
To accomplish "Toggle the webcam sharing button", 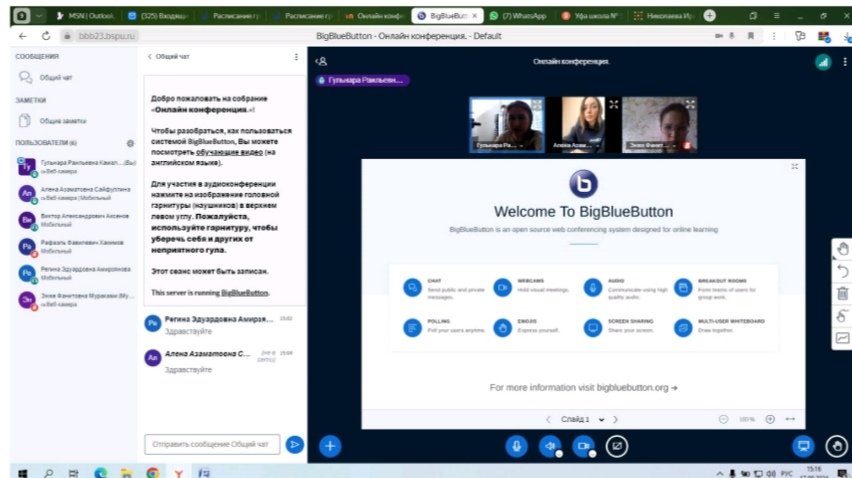I will click(x=583, y=446).
